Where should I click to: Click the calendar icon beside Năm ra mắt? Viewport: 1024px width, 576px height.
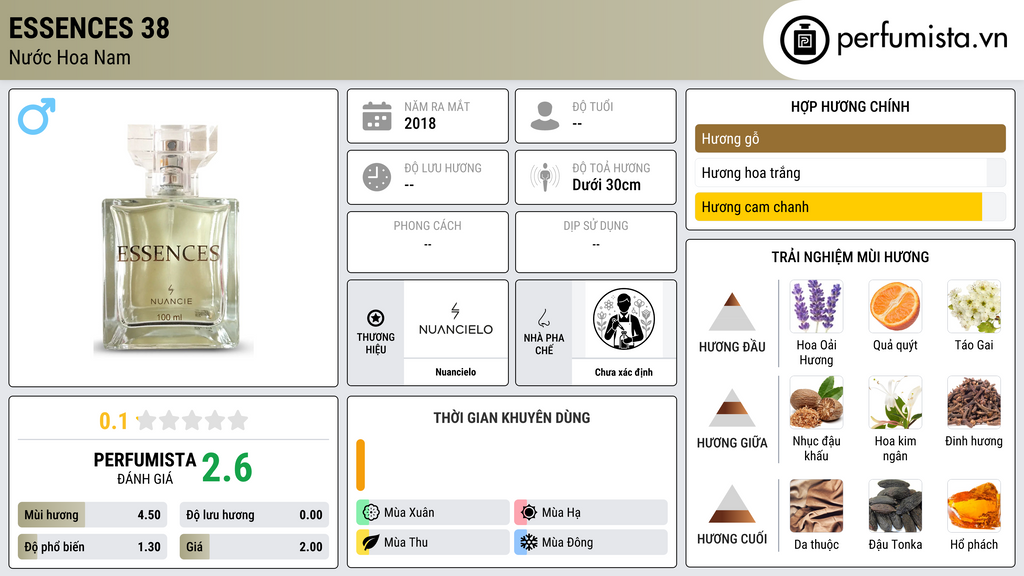[x=377, y=116]
